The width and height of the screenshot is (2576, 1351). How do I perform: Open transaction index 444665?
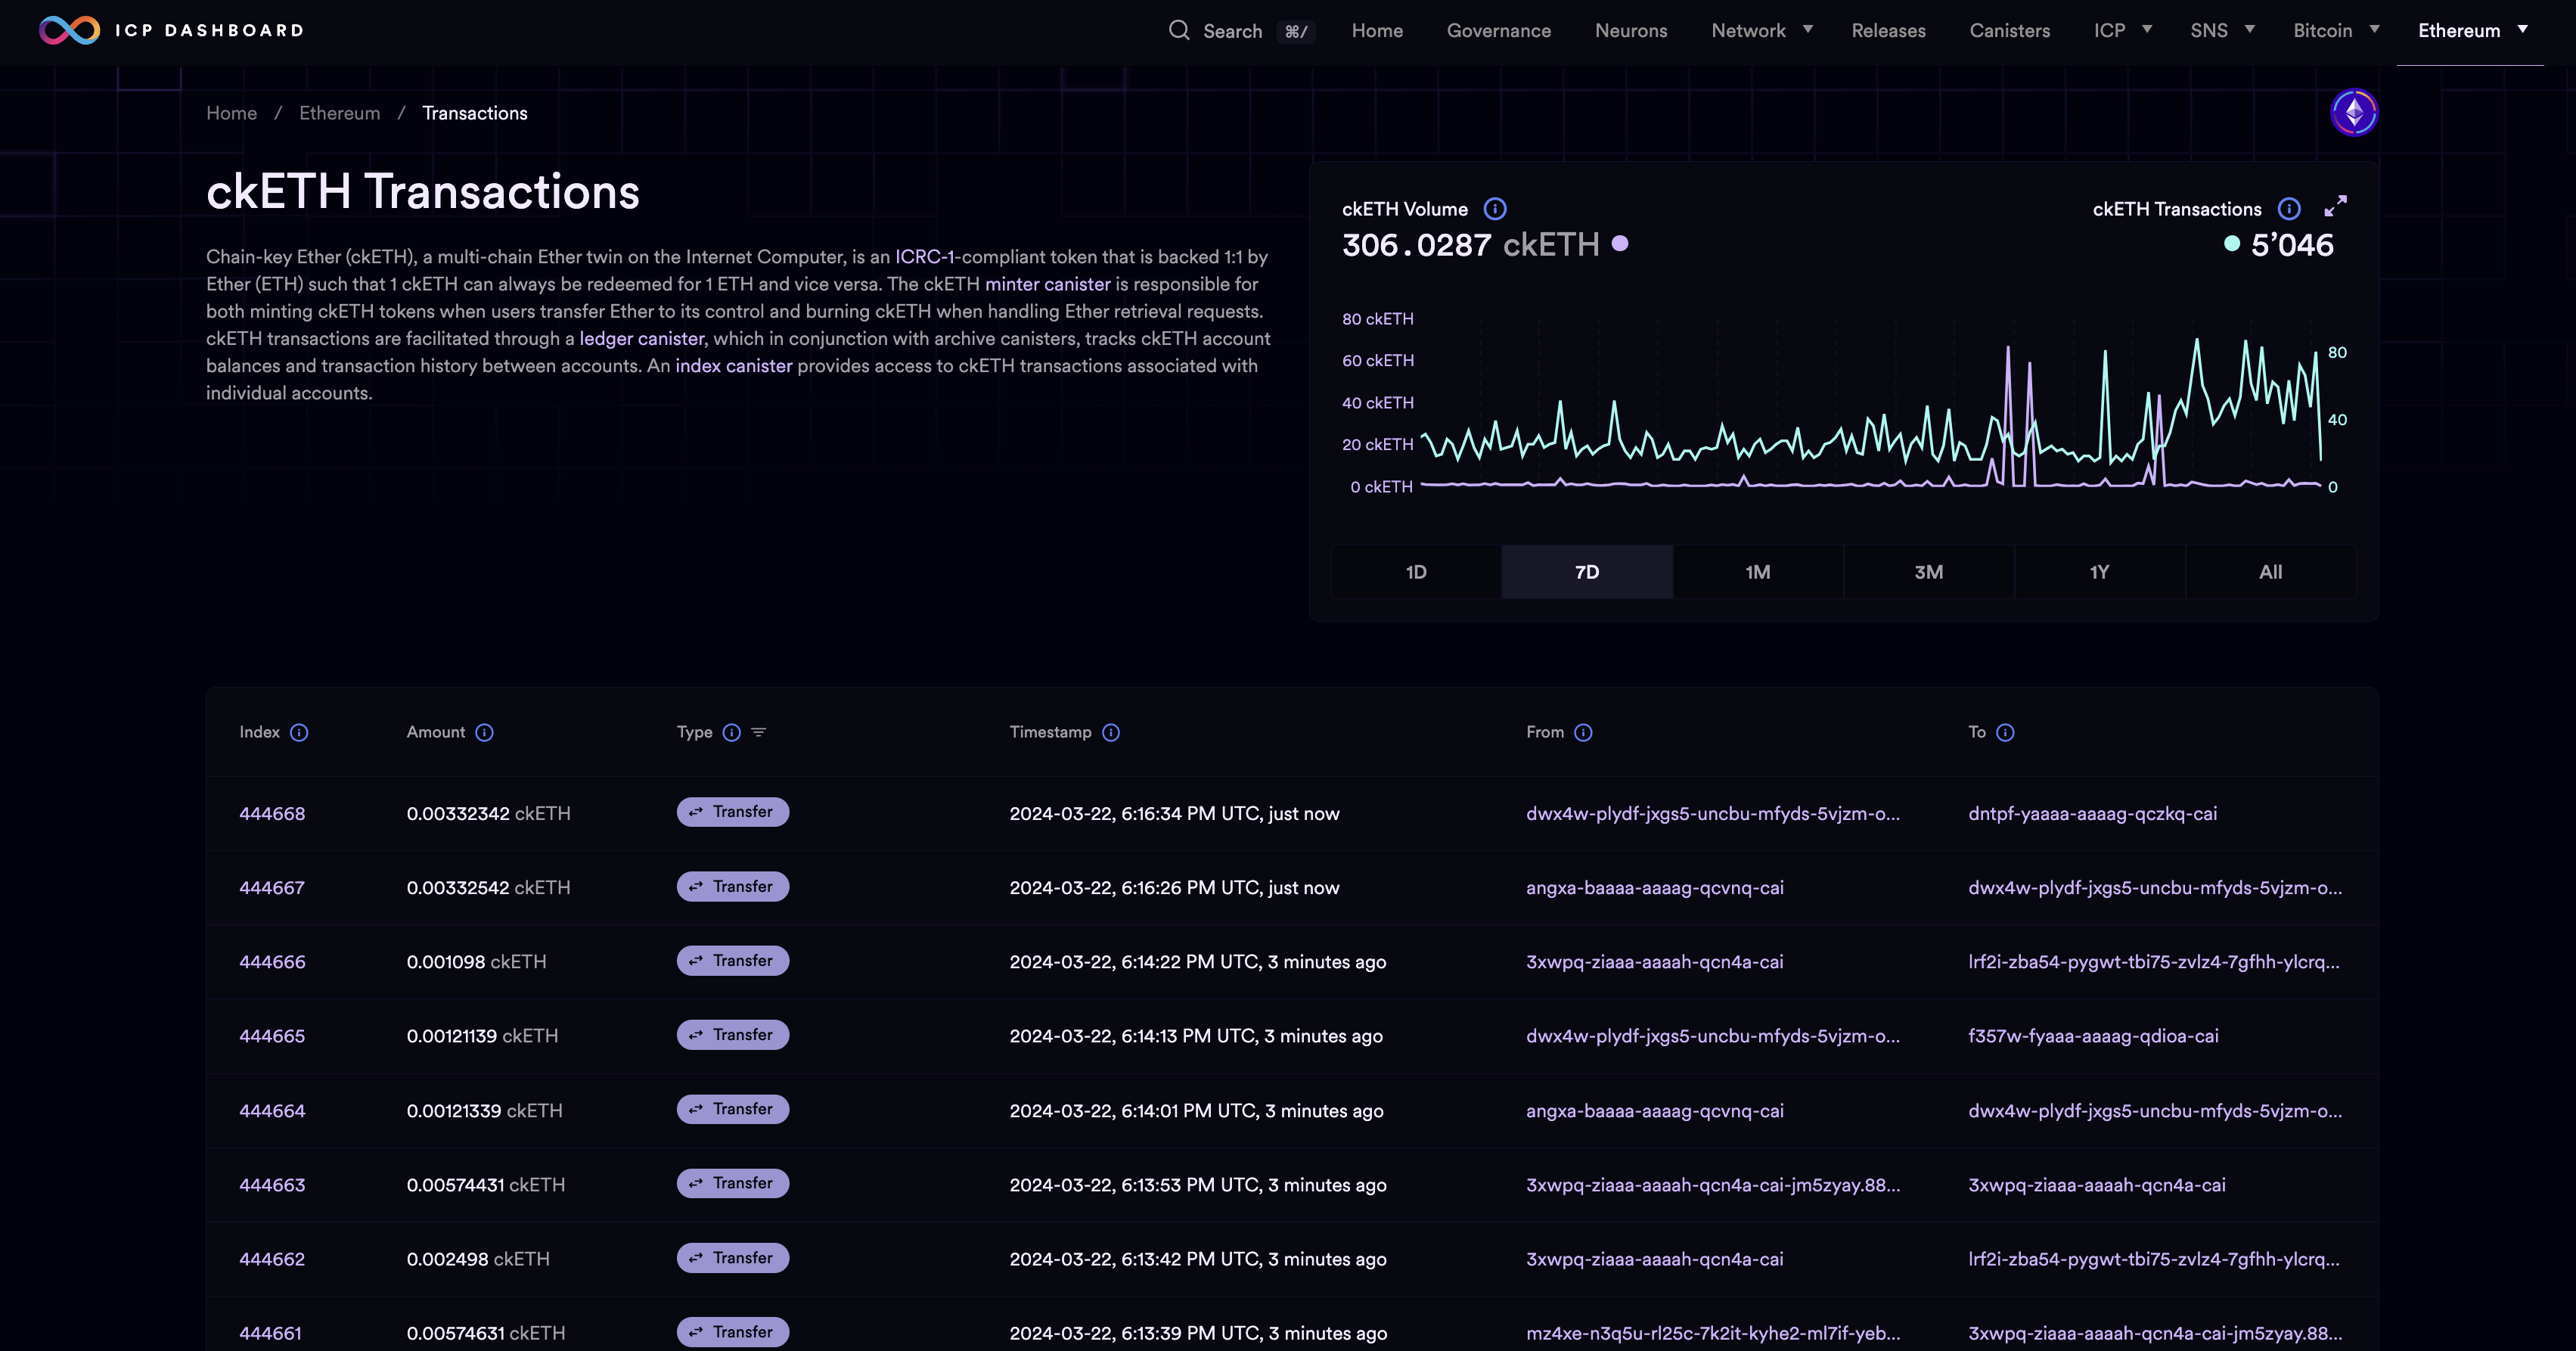272,1036
